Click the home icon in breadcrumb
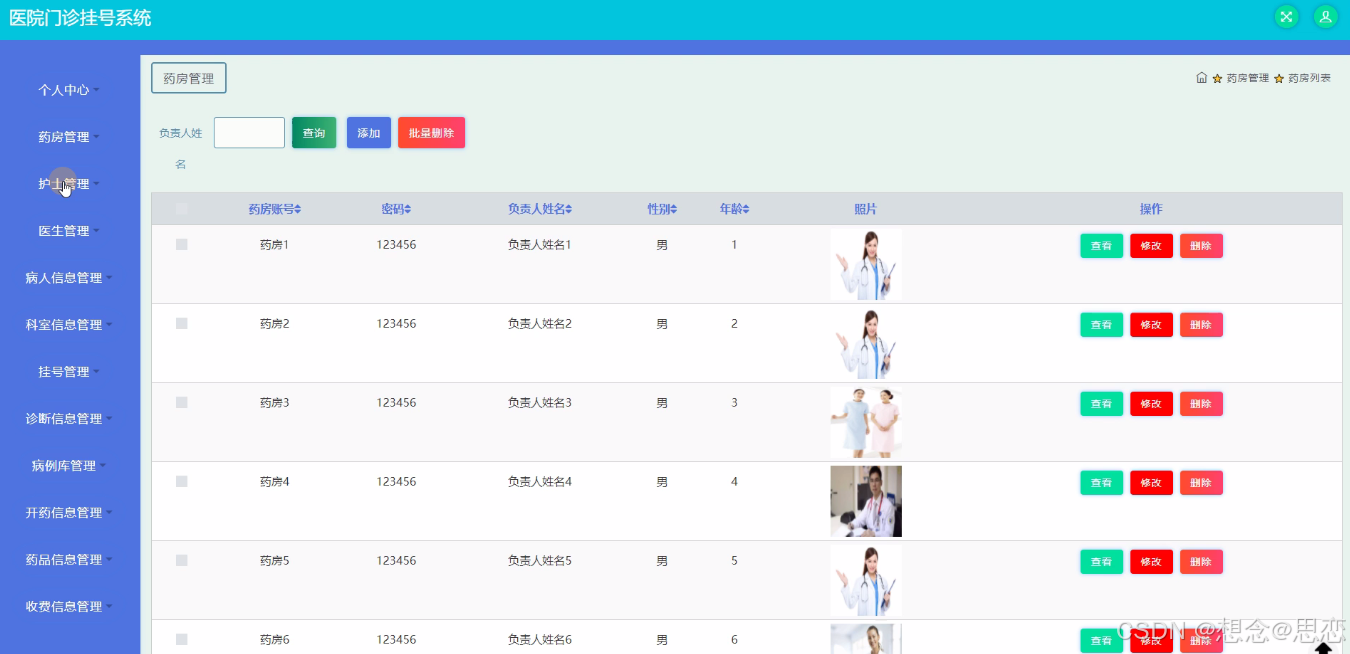 [1202, 78]
